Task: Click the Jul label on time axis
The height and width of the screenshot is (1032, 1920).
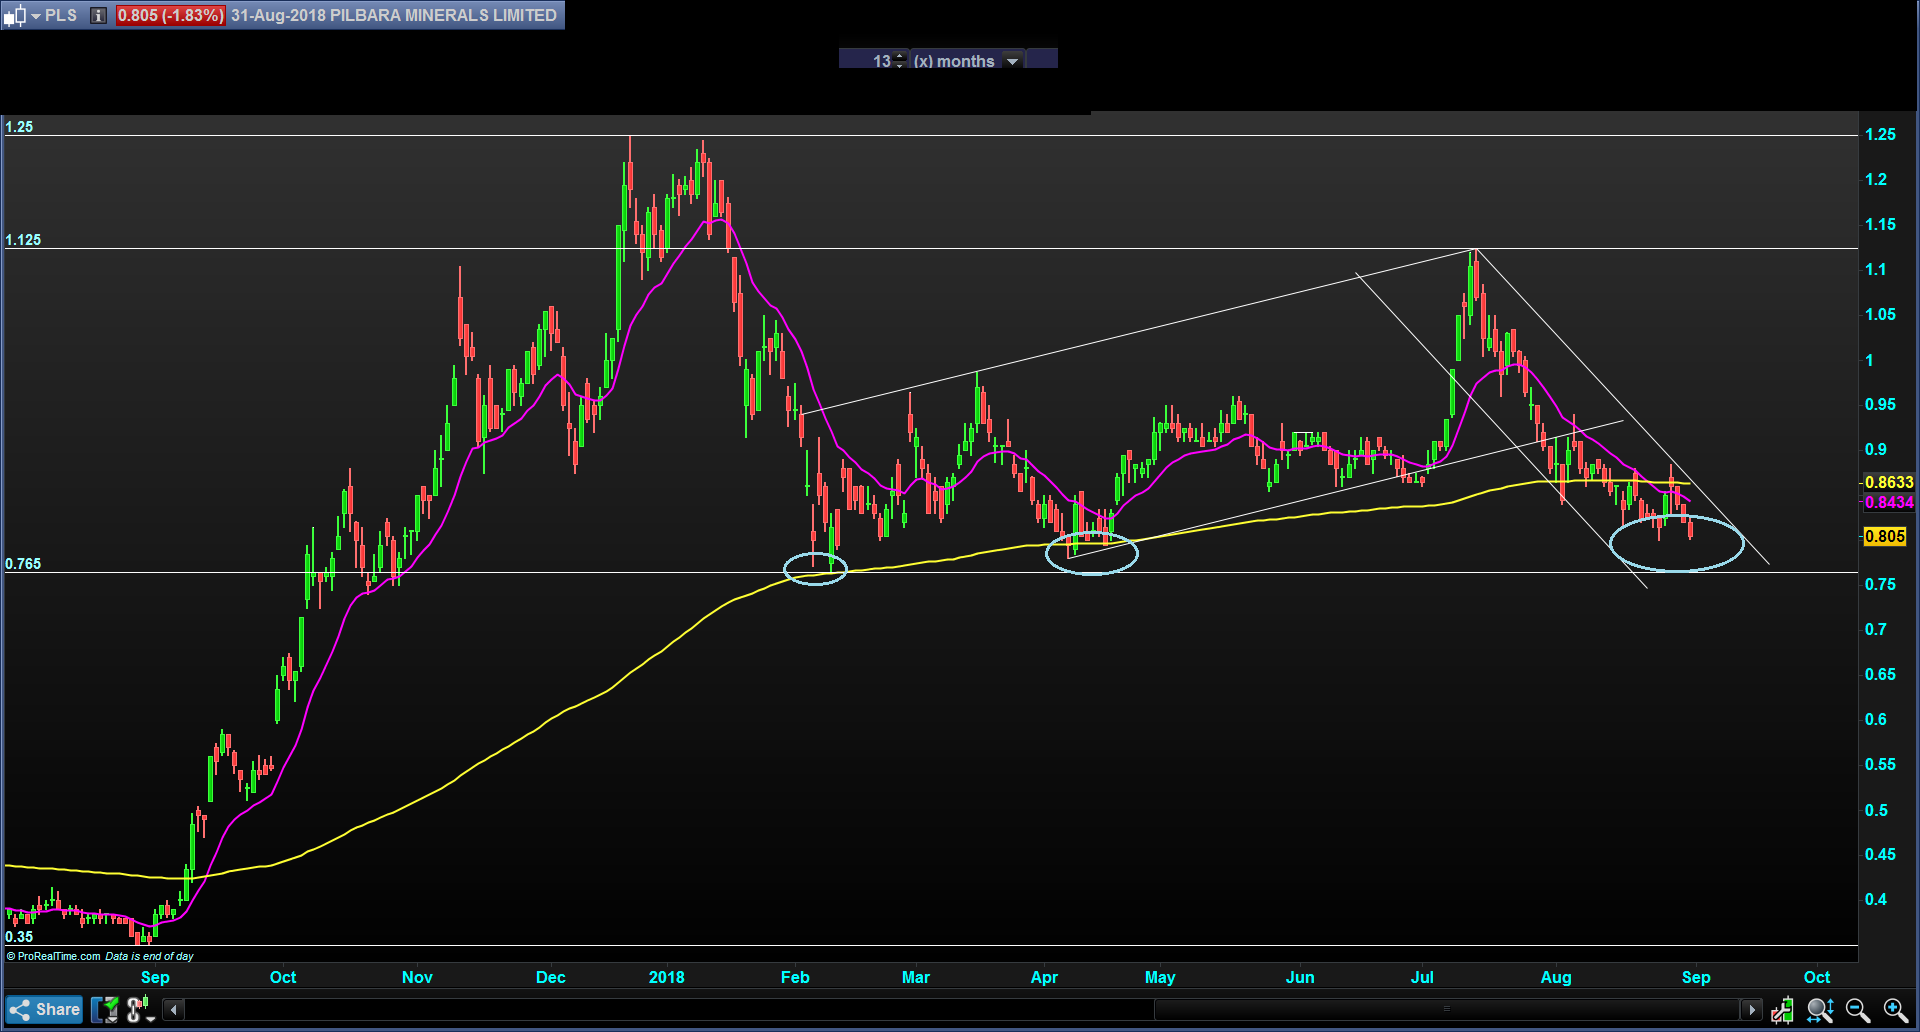Action: click(x=1422, y=977)
